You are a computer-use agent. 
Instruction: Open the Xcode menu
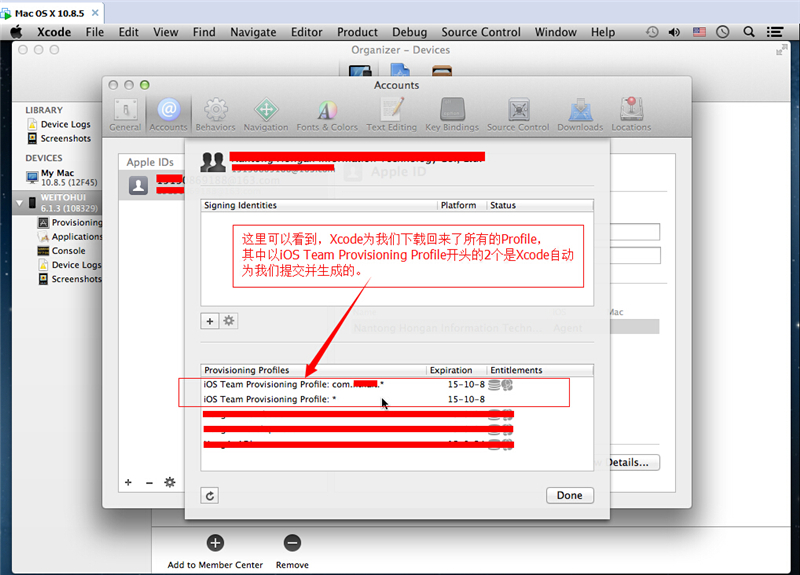[54, 32]
